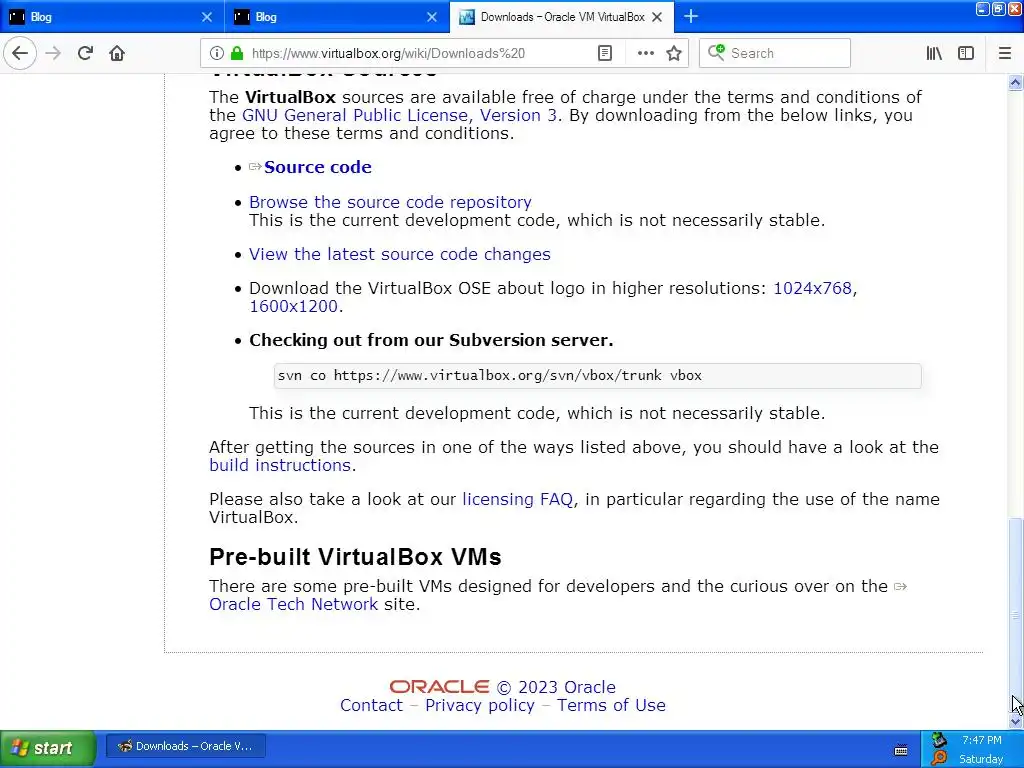Viewport: 1024px width, 768px height.
Task: Open View the latest source code changes
Action: (400, 254)
